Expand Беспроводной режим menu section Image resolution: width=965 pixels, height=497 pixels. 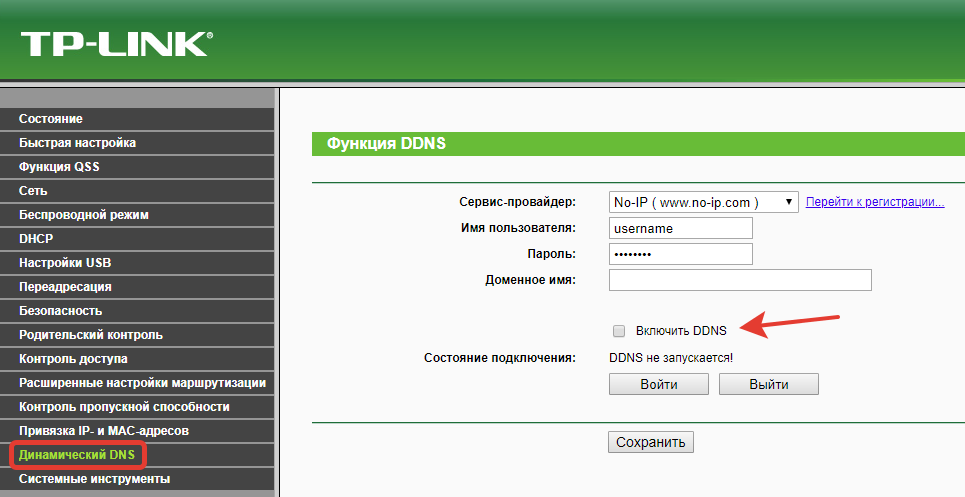pyautogui.click(x=83, y=215)
